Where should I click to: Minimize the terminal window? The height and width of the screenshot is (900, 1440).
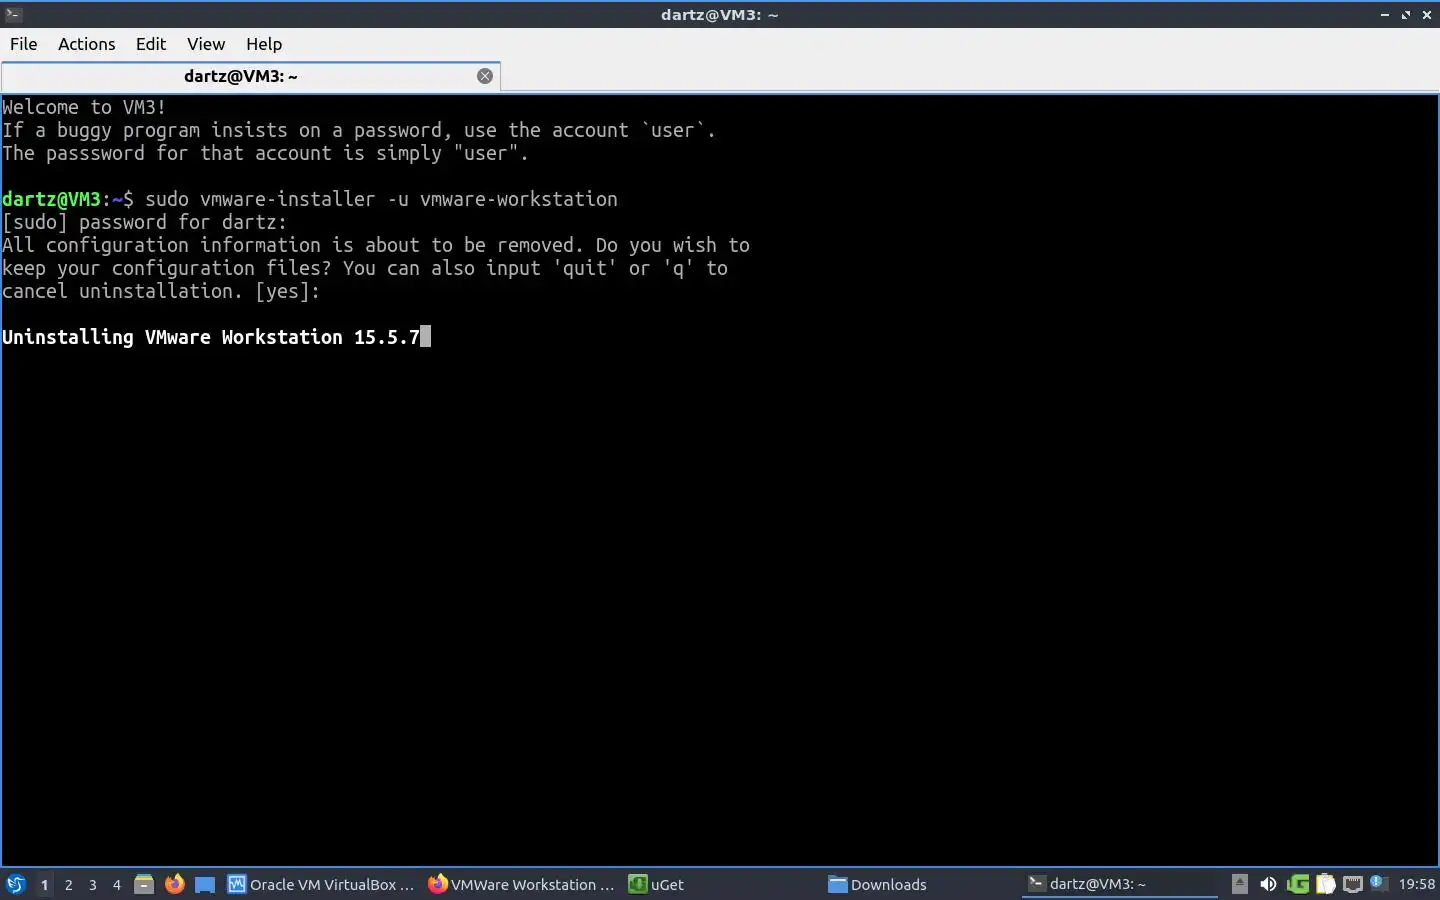click(1385, 14)
